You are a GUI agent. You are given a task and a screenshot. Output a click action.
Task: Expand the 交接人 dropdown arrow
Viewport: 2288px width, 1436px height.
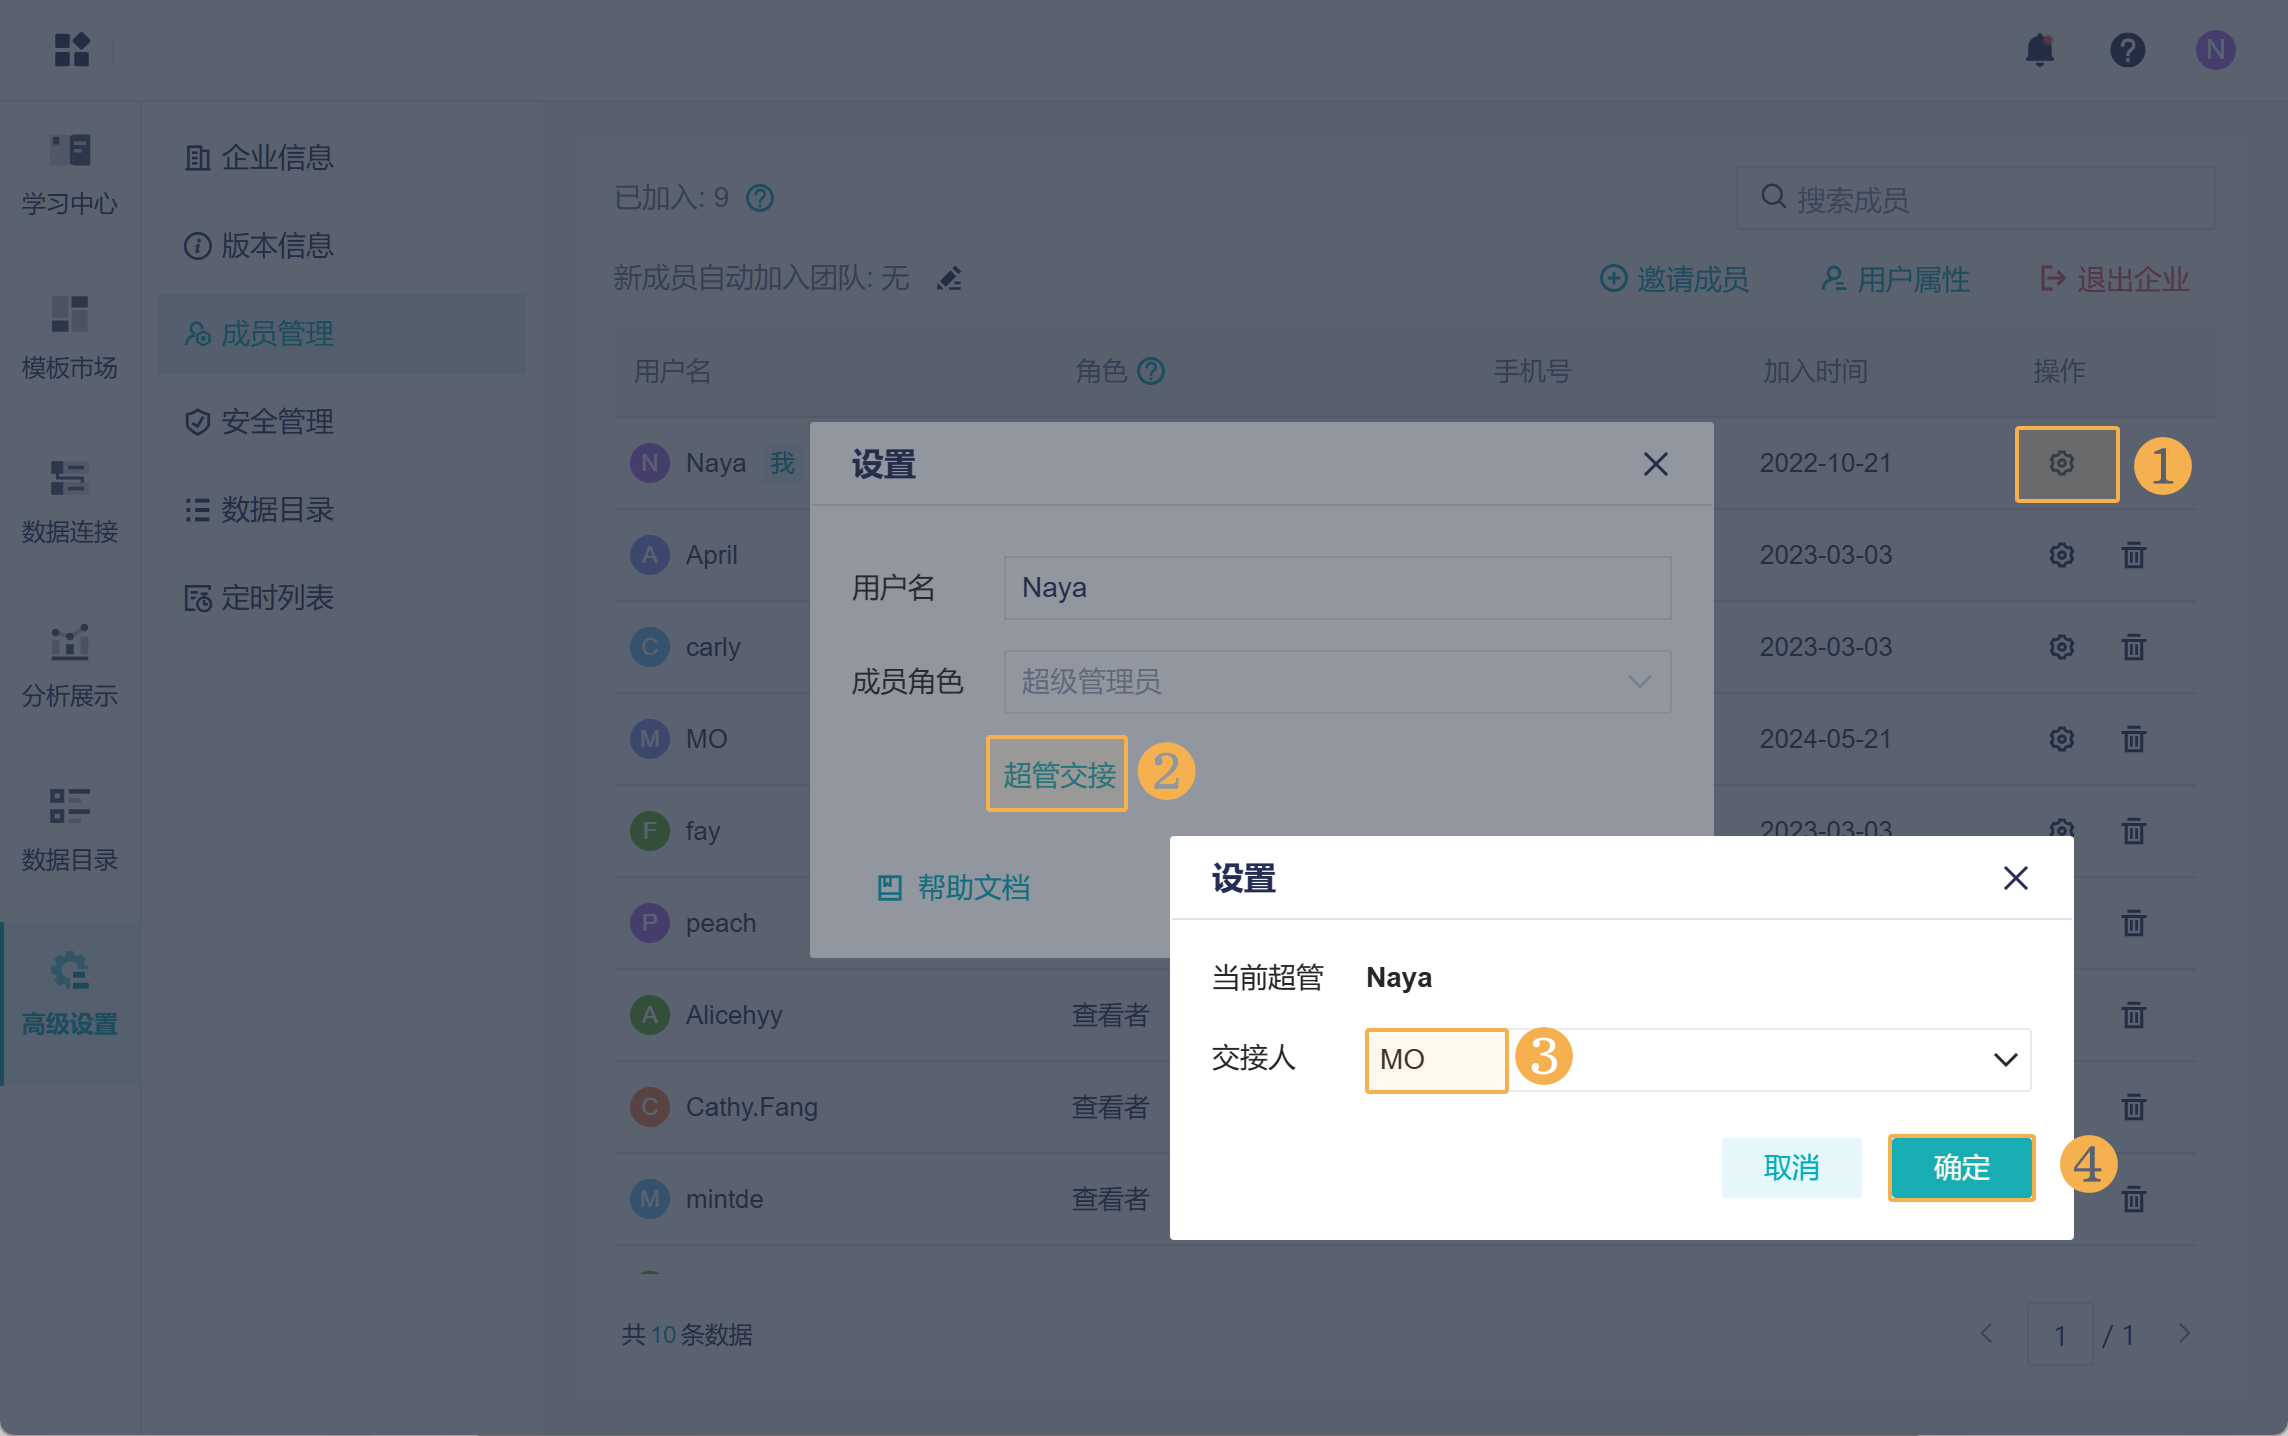coord(2005,1059)
